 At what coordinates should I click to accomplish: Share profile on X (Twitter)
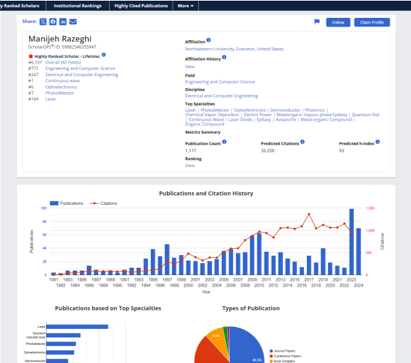(43, 22)
